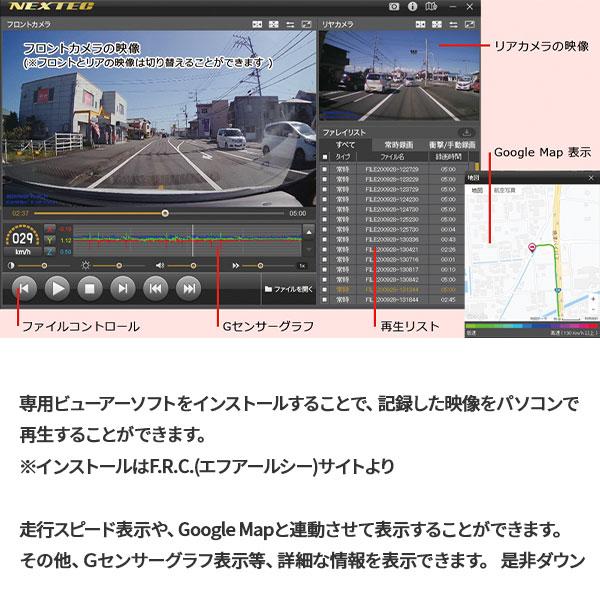Click first view icon in rear camera header
This screenshot has width=600, height=600.
click(x=421, y=24)
